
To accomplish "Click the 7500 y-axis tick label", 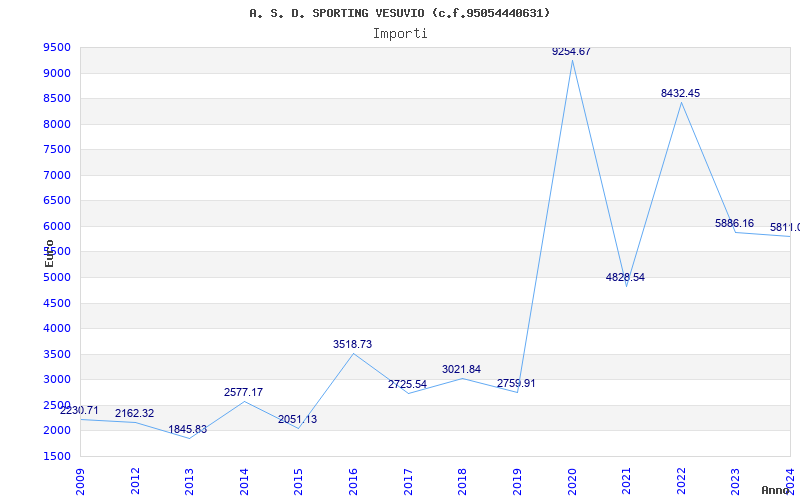I will point(57,149).
